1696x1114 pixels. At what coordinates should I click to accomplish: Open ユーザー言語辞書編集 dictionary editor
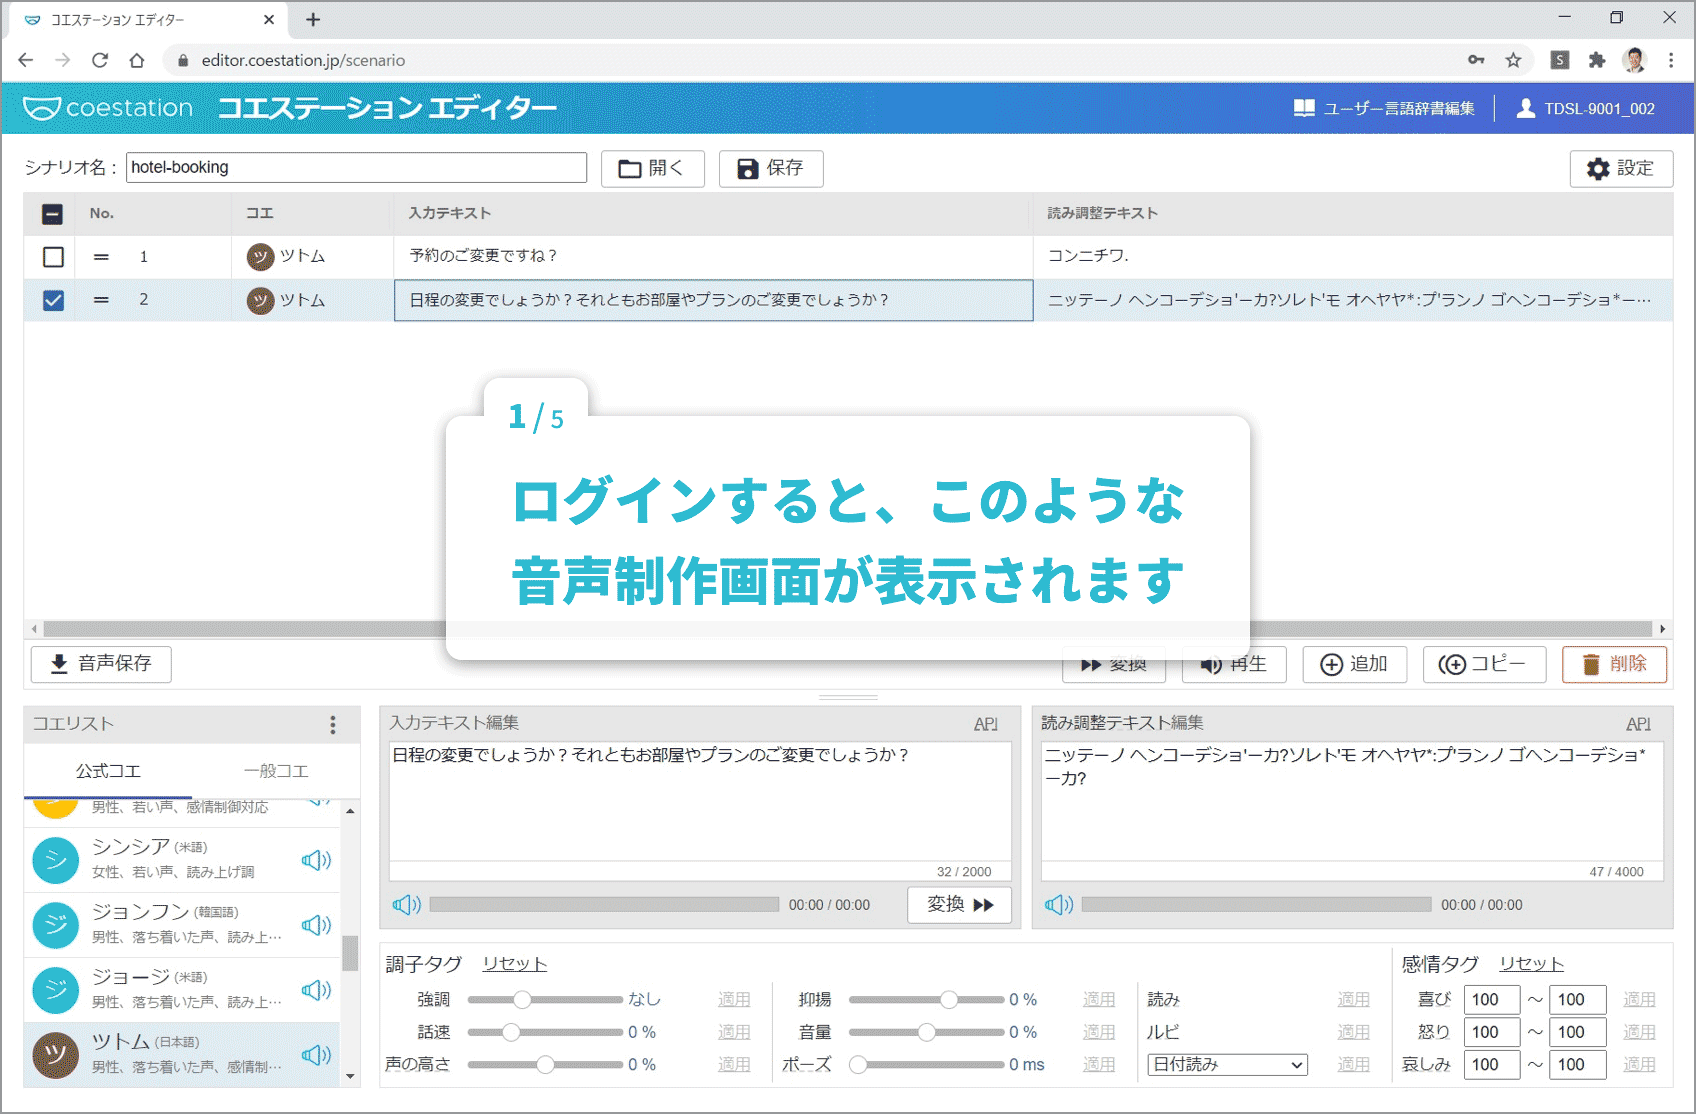tap(1384, 108)
